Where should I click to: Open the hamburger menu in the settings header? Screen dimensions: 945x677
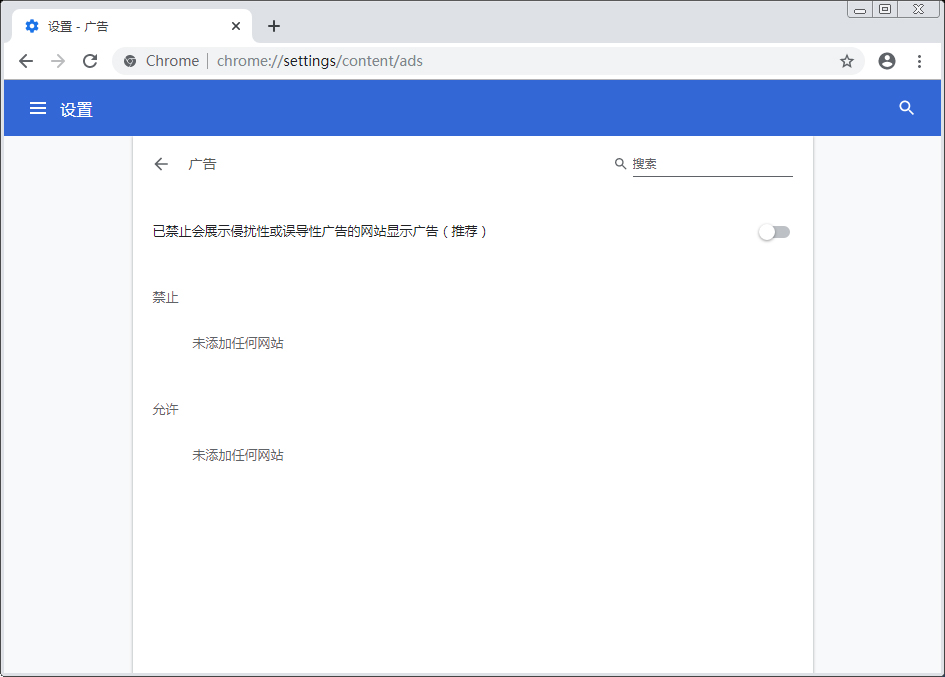(37, 108)
